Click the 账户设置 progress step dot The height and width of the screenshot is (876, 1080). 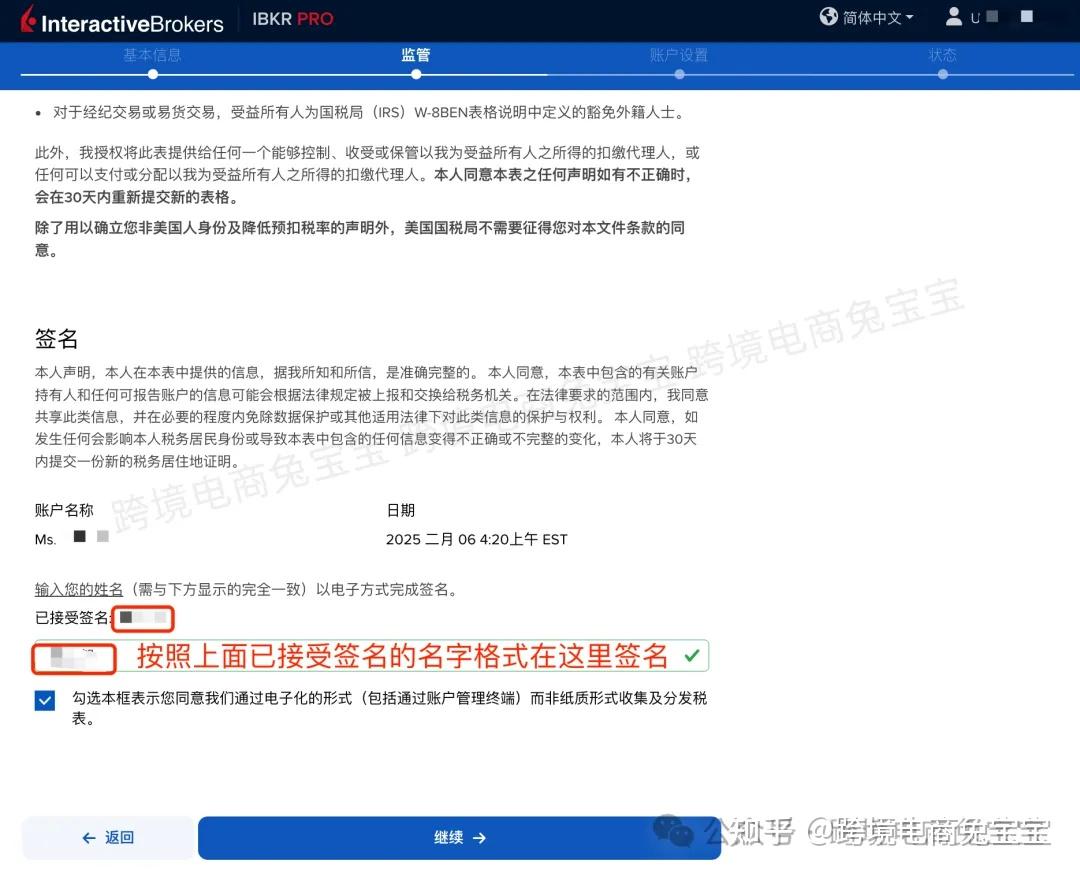(679, 73)
